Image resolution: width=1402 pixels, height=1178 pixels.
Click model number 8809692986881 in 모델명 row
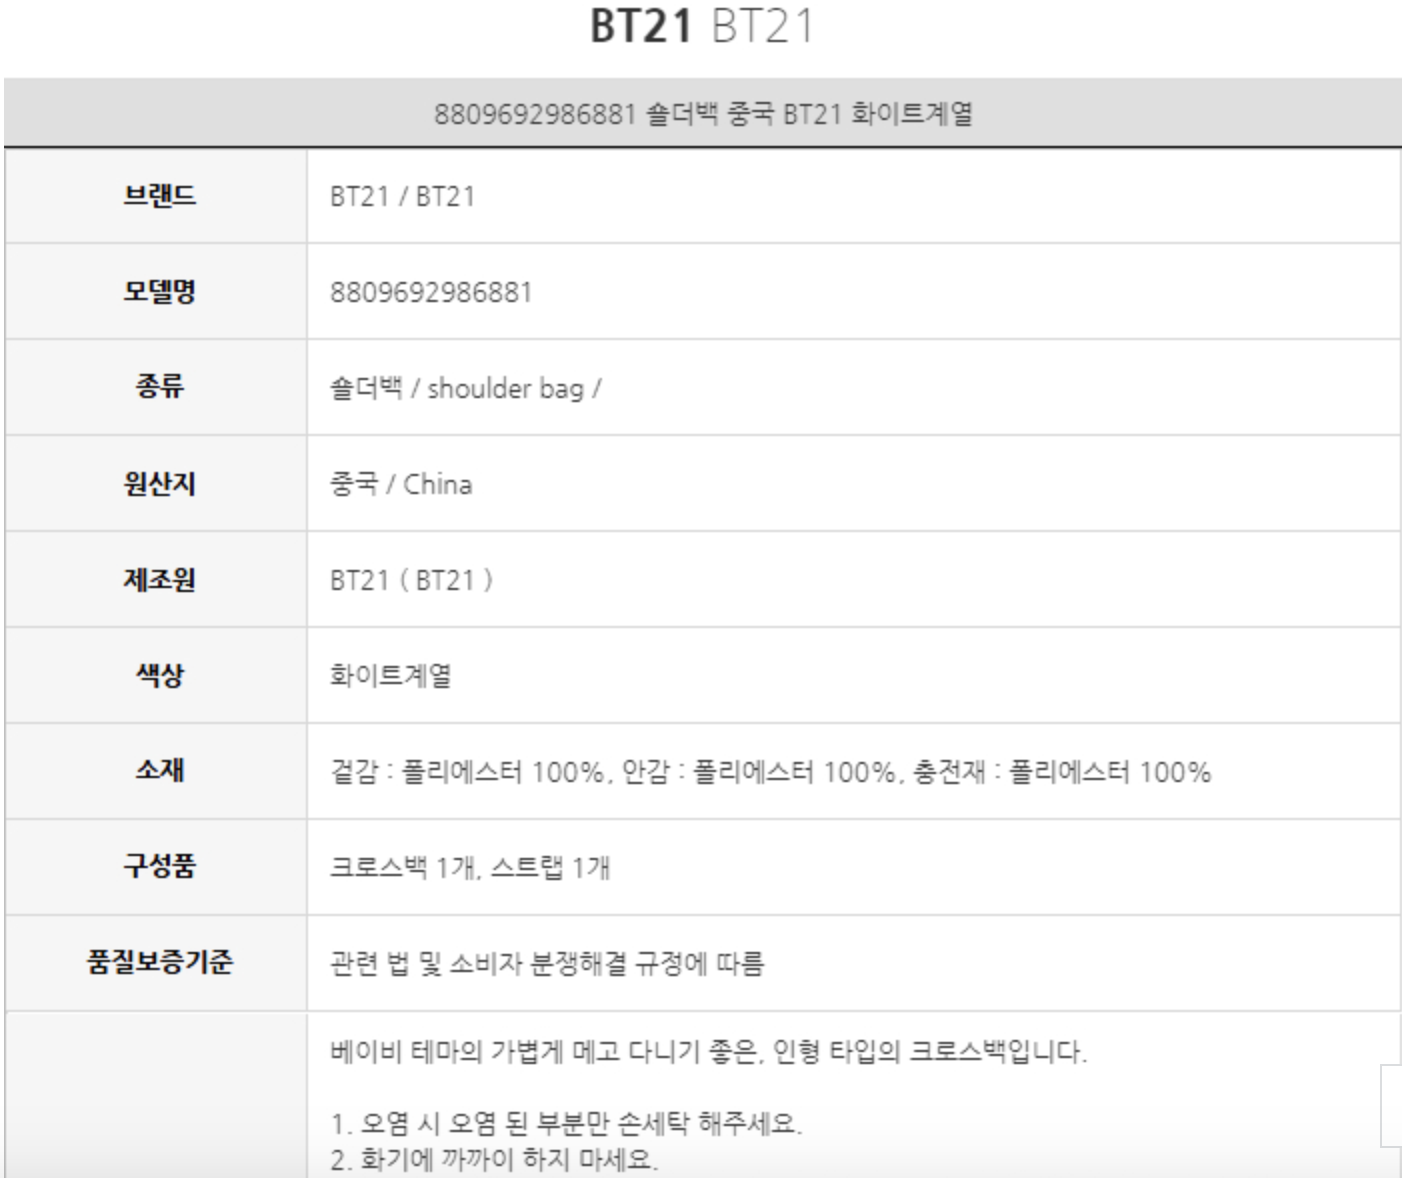pos(431,292)
